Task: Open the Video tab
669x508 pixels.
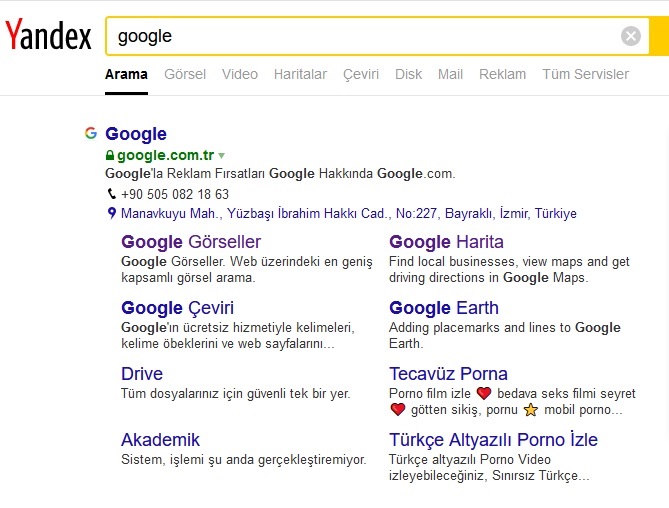Action: pos(240,74)
